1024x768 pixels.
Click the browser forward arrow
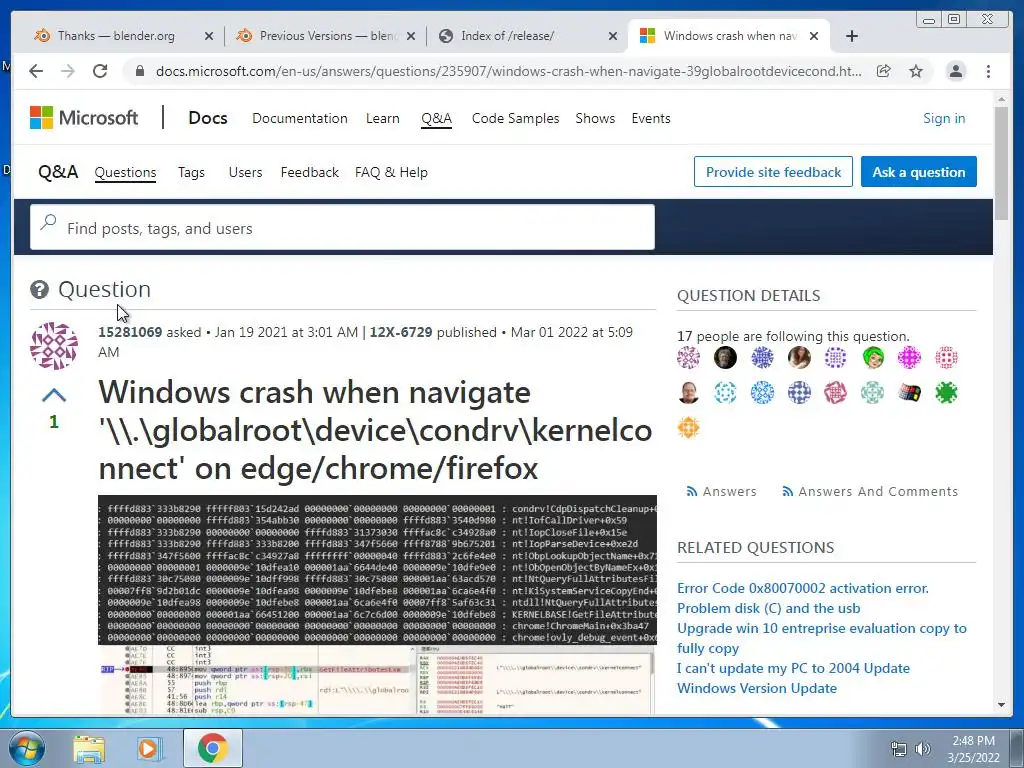pos(68,71)
